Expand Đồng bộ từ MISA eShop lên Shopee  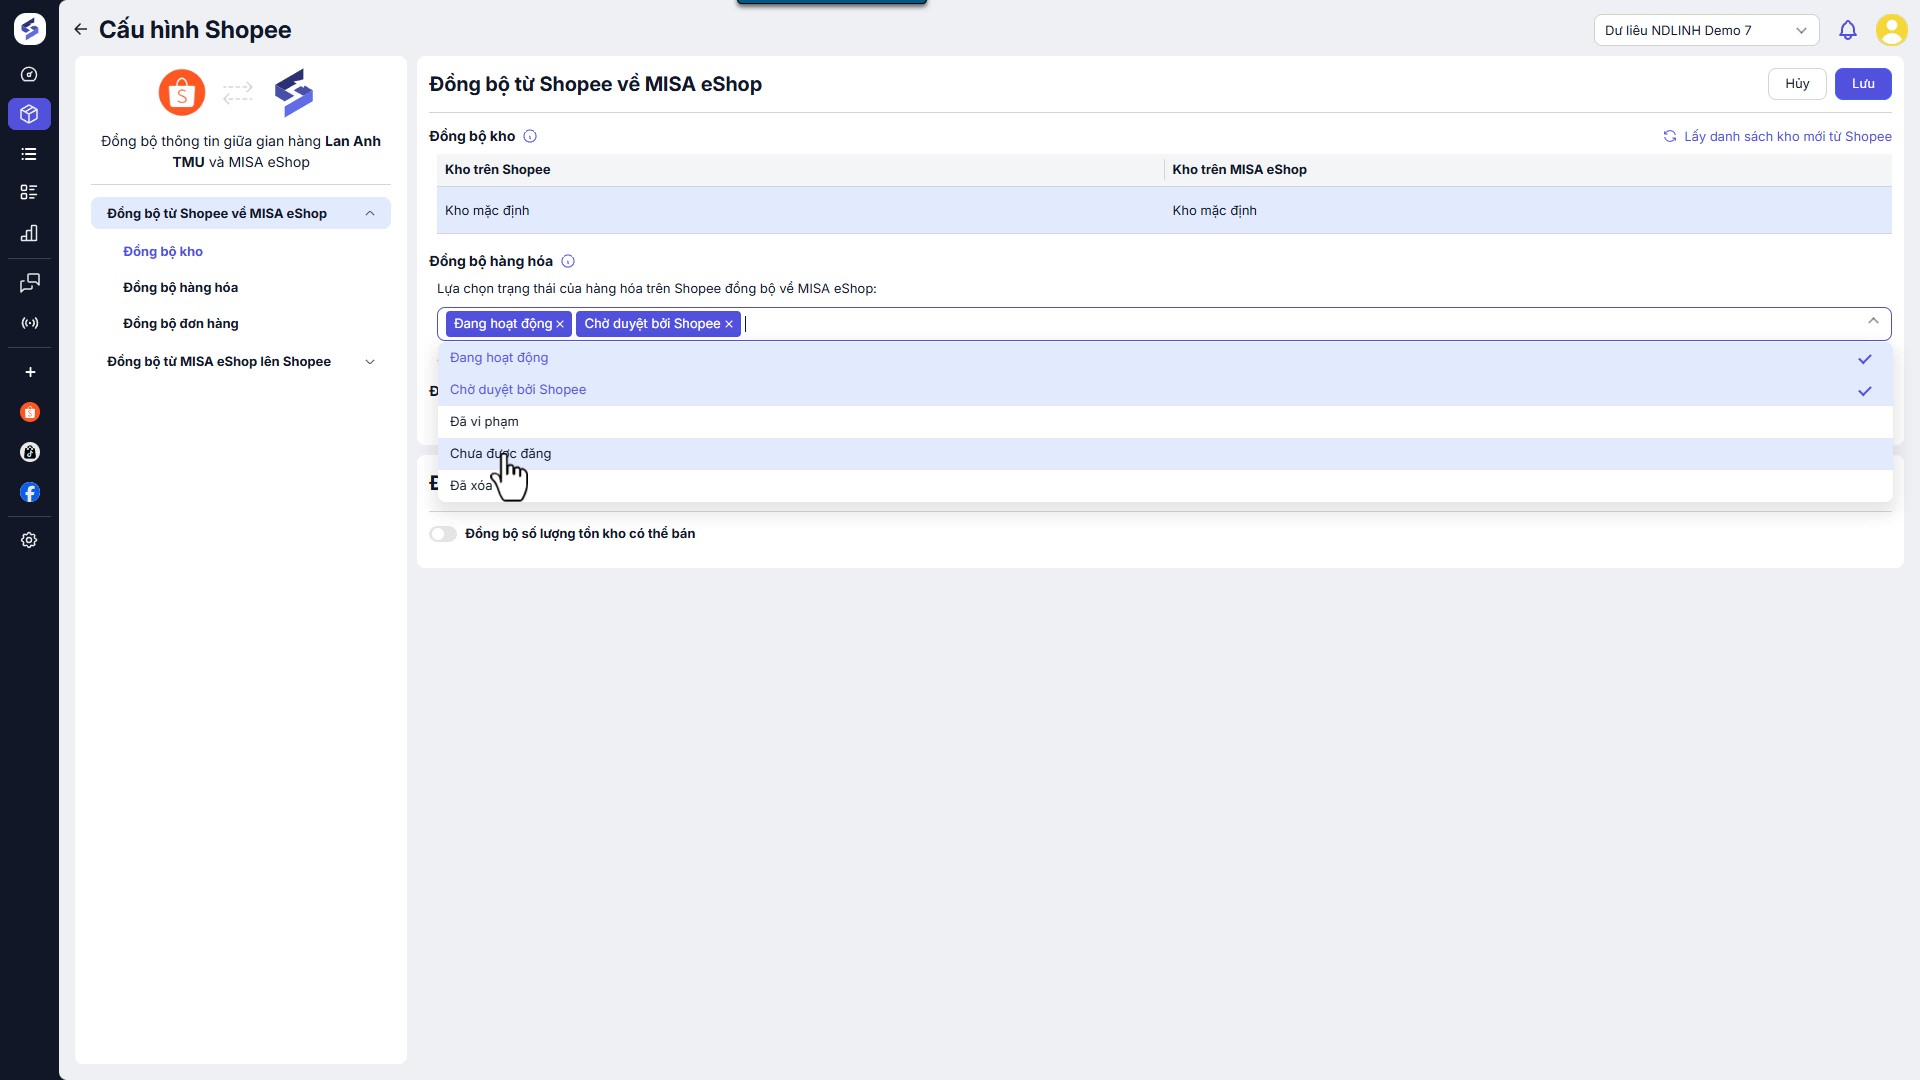pyautogui.click(x=240, y=362)
